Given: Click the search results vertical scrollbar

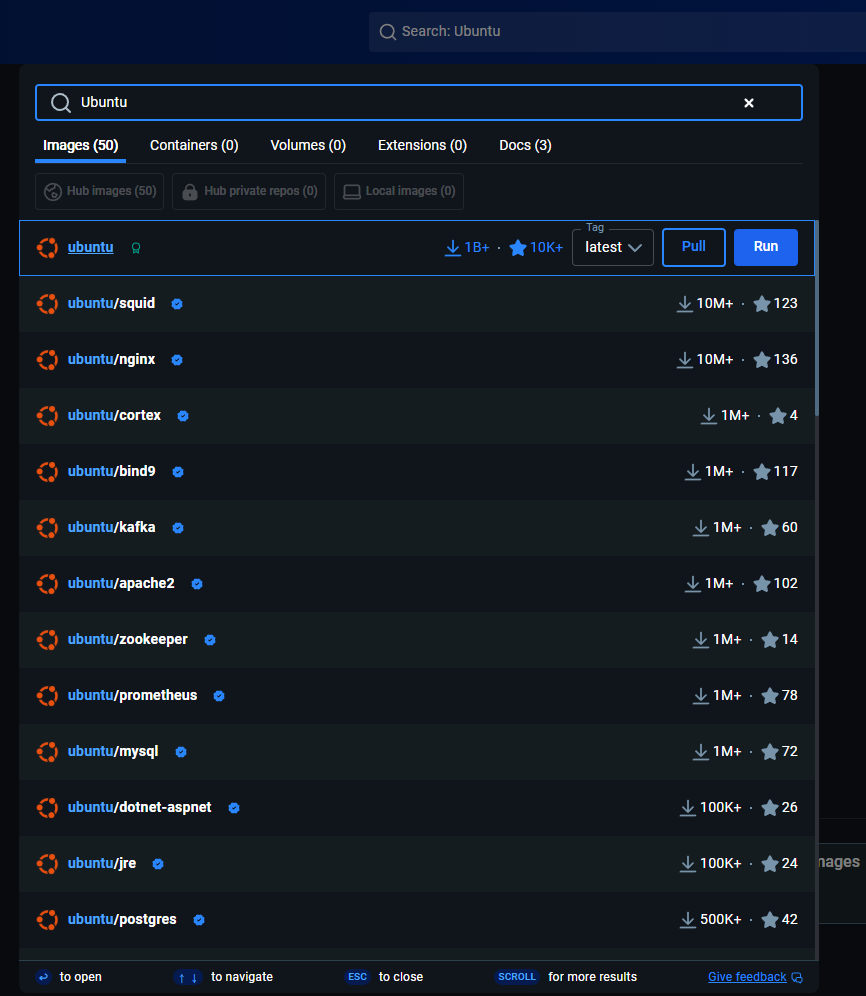Looking at the screenshot, I should [816, 318].
